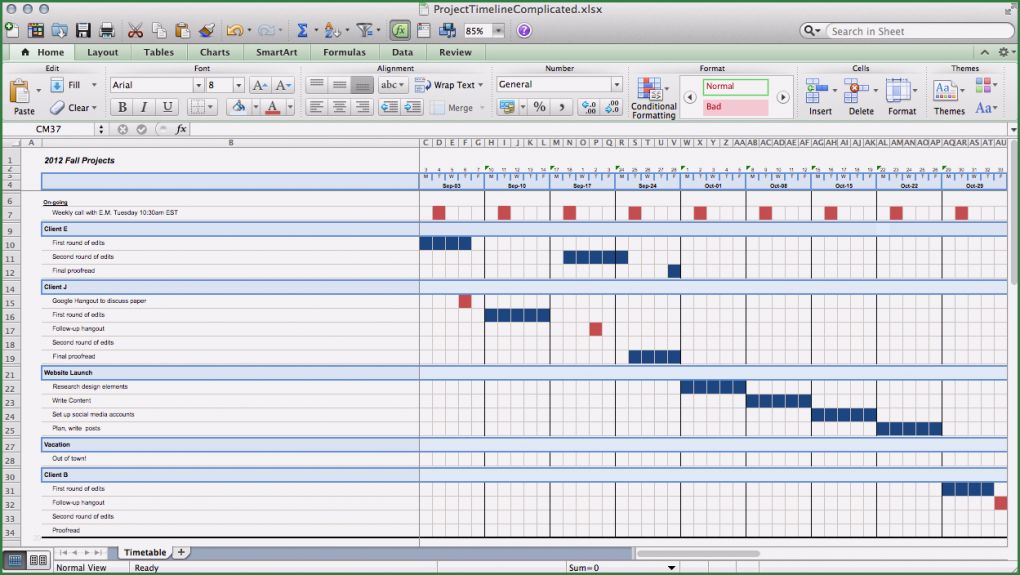Open the Filter funnel icon

364,30
